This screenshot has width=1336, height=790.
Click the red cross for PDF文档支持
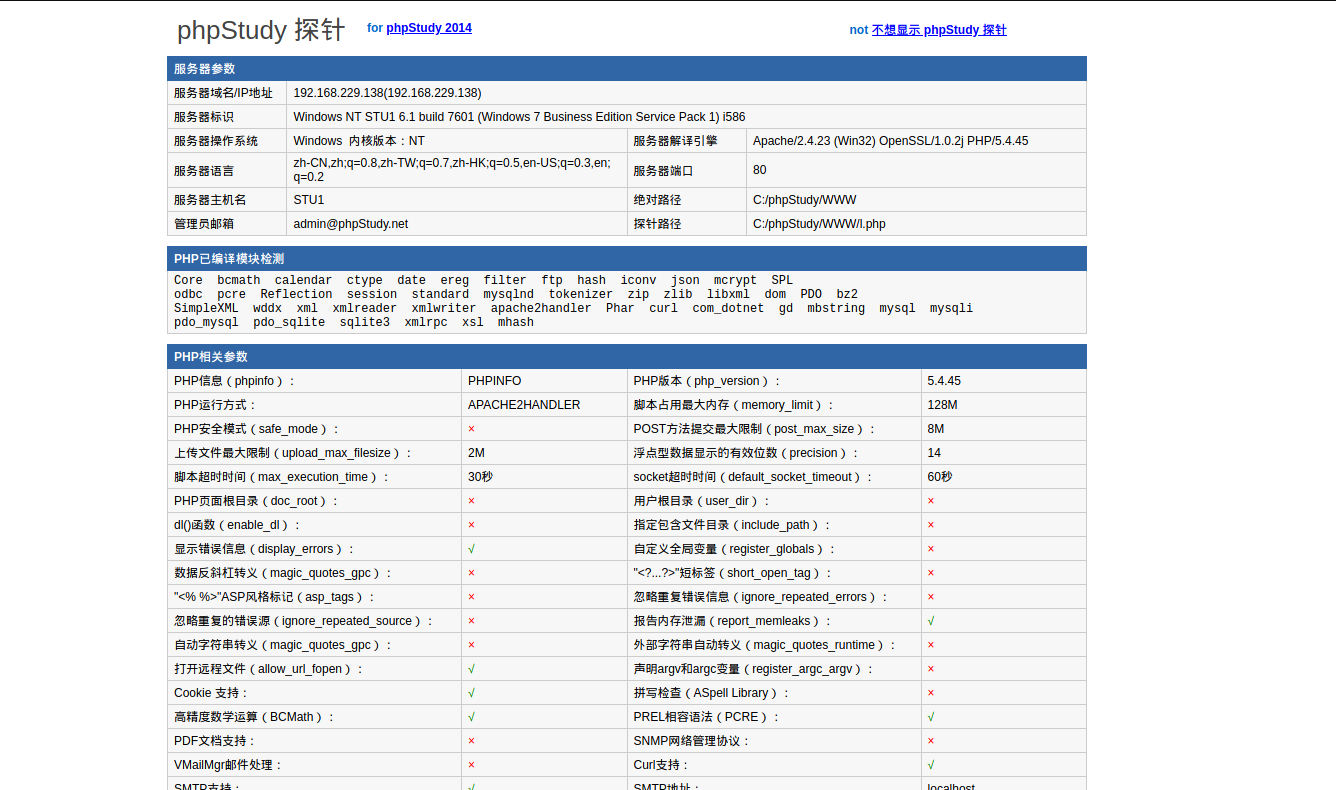471,741
